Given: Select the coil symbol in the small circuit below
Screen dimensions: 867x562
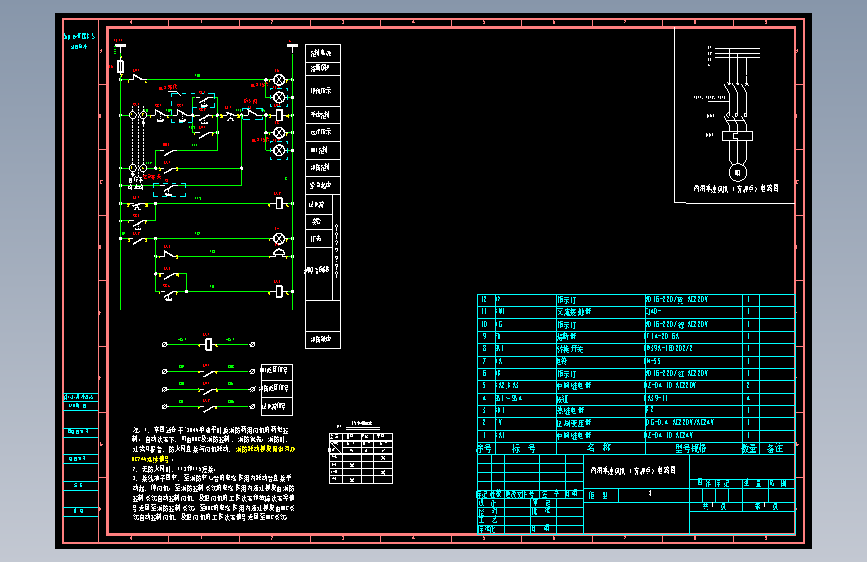Looking at the screenshot, I should 208,345.
